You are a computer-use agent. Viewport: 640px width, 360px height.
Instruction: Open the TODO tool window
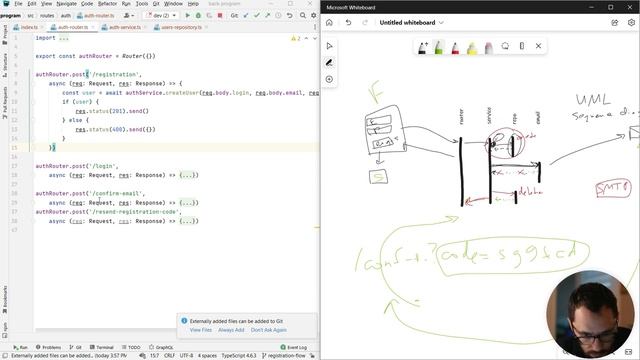click(131, 347)
